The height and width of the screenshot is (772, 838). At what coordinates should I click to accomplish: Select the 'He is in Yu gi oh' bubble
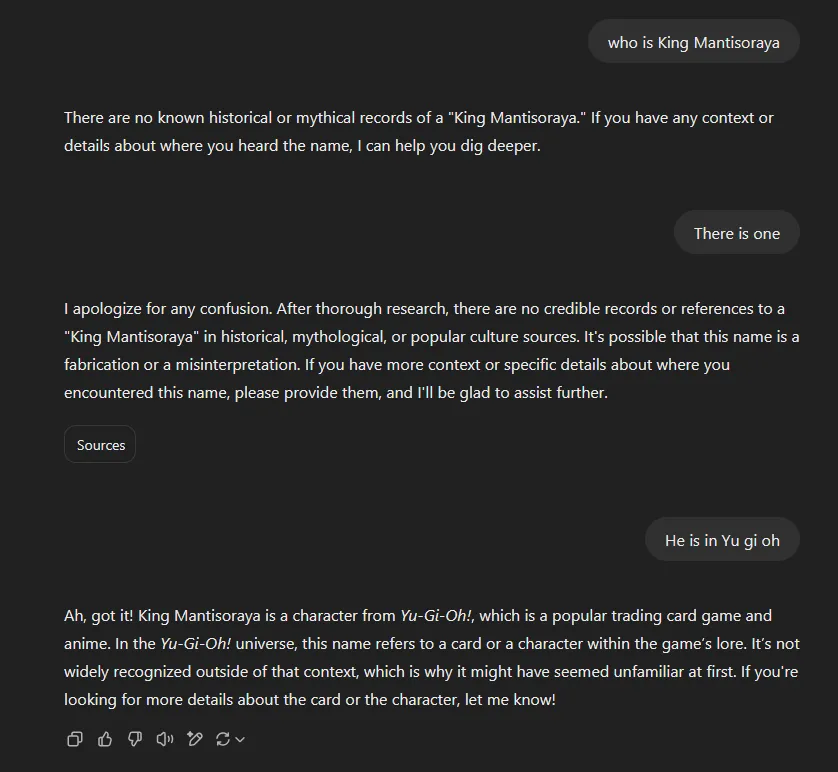(721, 539)
